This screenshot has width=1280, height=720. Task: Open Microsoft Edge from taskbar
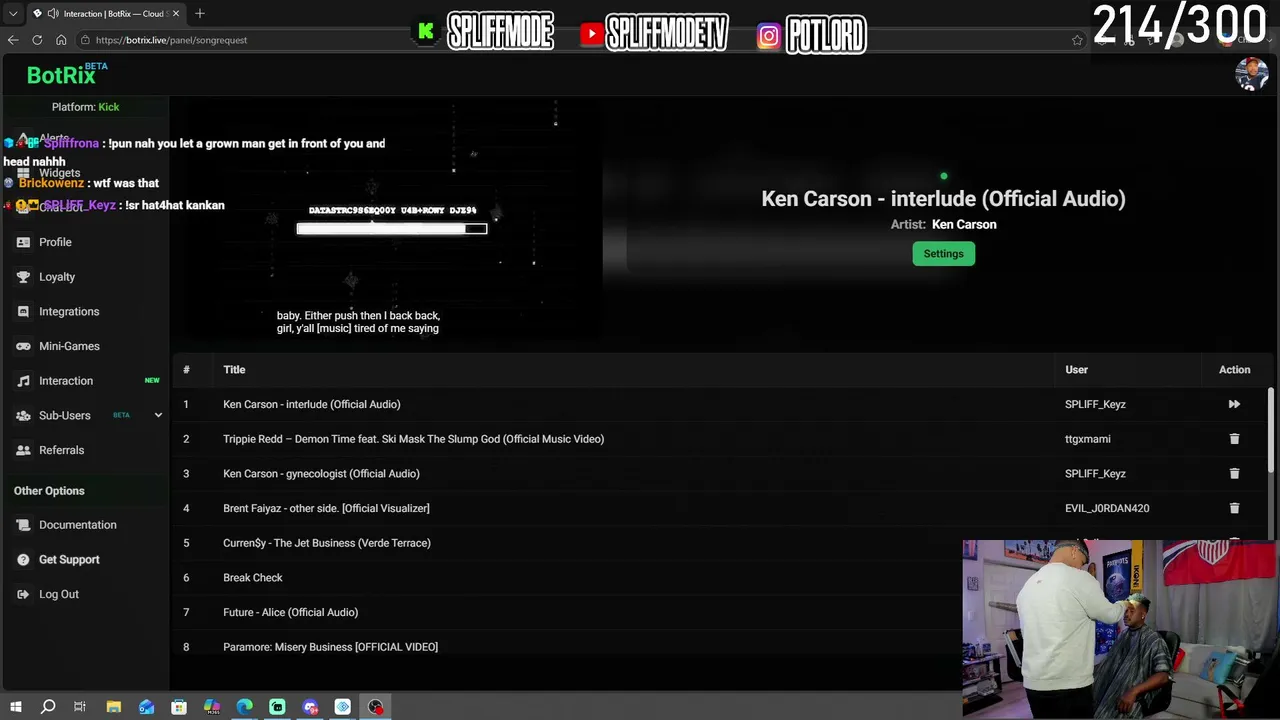pos(244,707)
